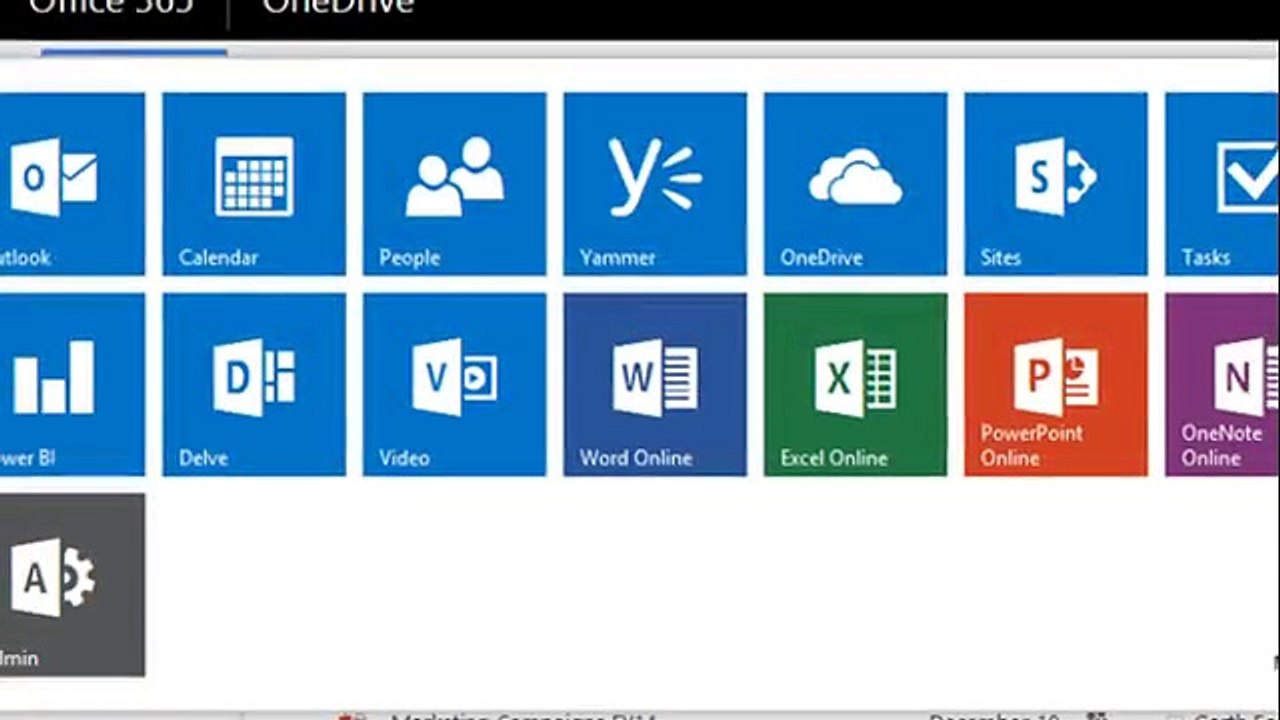Open the Yammer tile

[x=655, y=184]
